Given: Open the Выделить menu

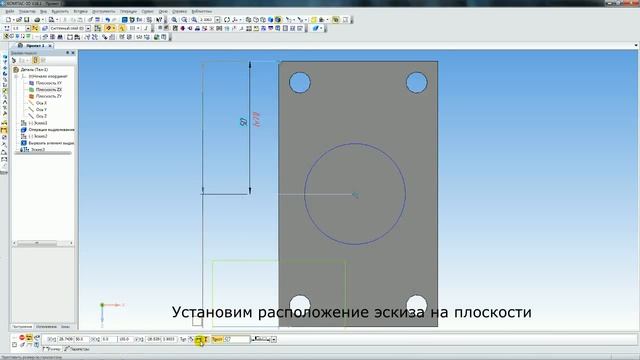Looking at the screenshot, I should point(60,11).
